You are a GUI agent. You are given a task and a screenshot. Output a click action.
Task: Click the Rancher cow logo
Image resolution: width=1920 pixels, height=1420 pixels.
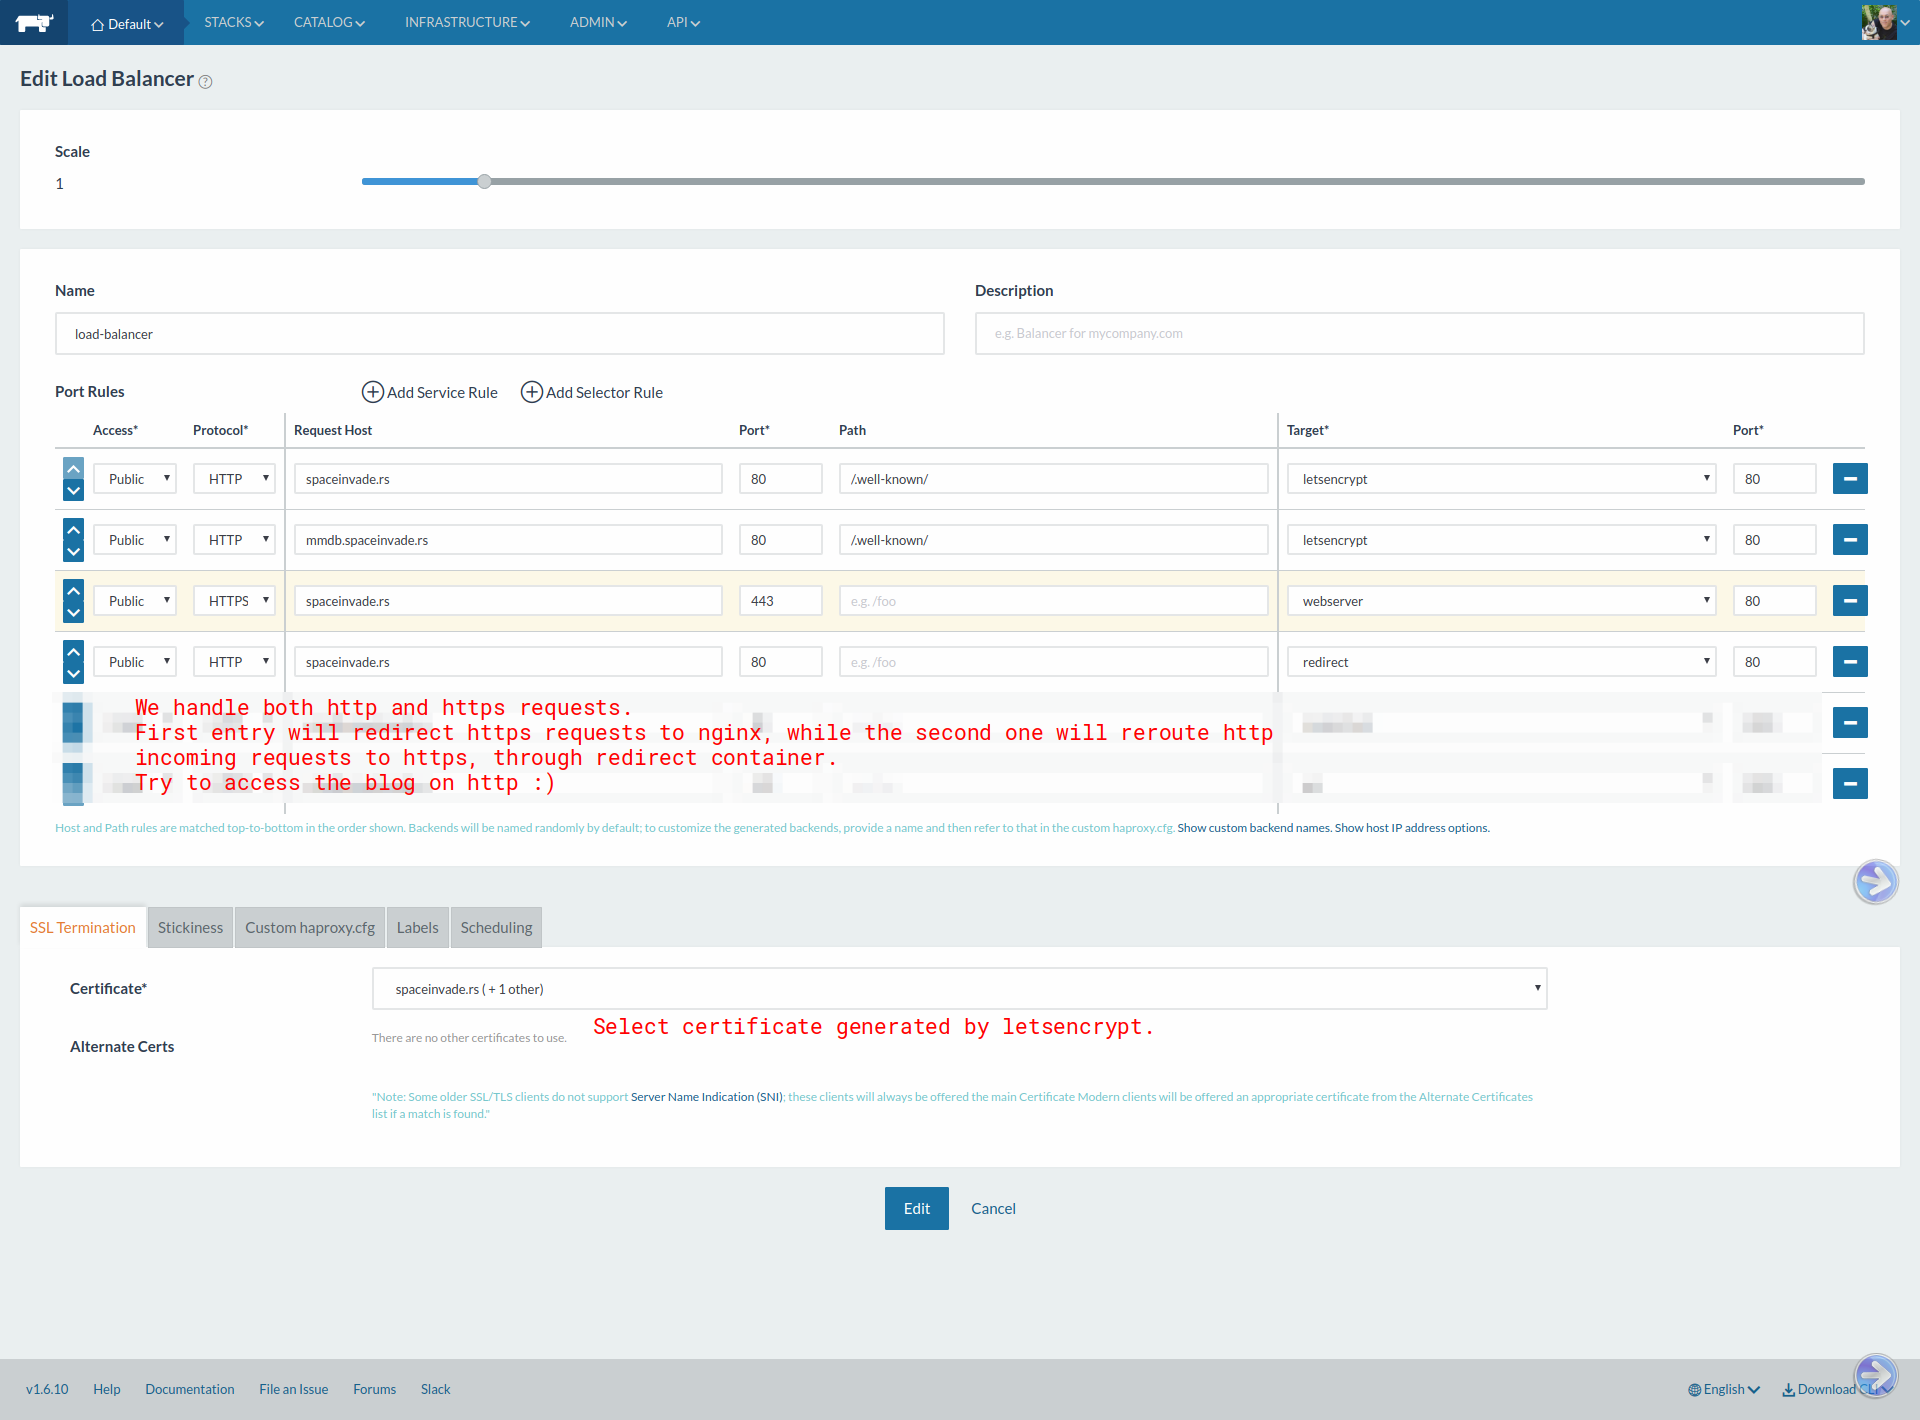coord(34,22)
